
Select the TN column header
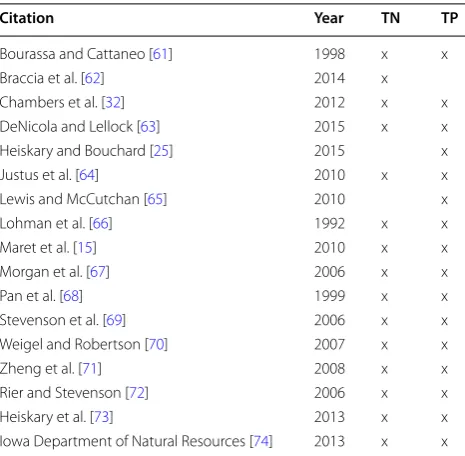390,18
